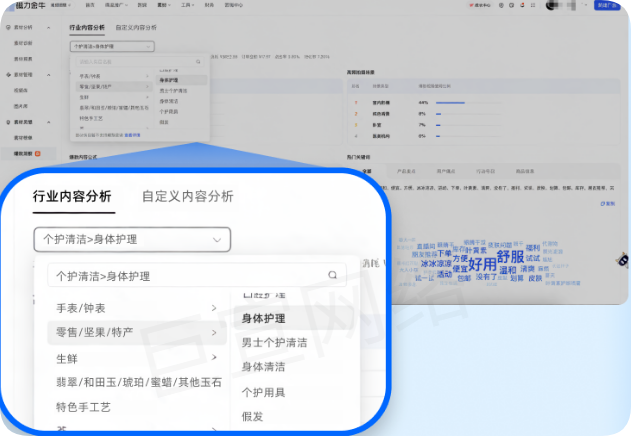Choose 特色手工艺 in the enlarged callout list
The height and width of the screenshot is (436, 631).
(x=83, y=407)
